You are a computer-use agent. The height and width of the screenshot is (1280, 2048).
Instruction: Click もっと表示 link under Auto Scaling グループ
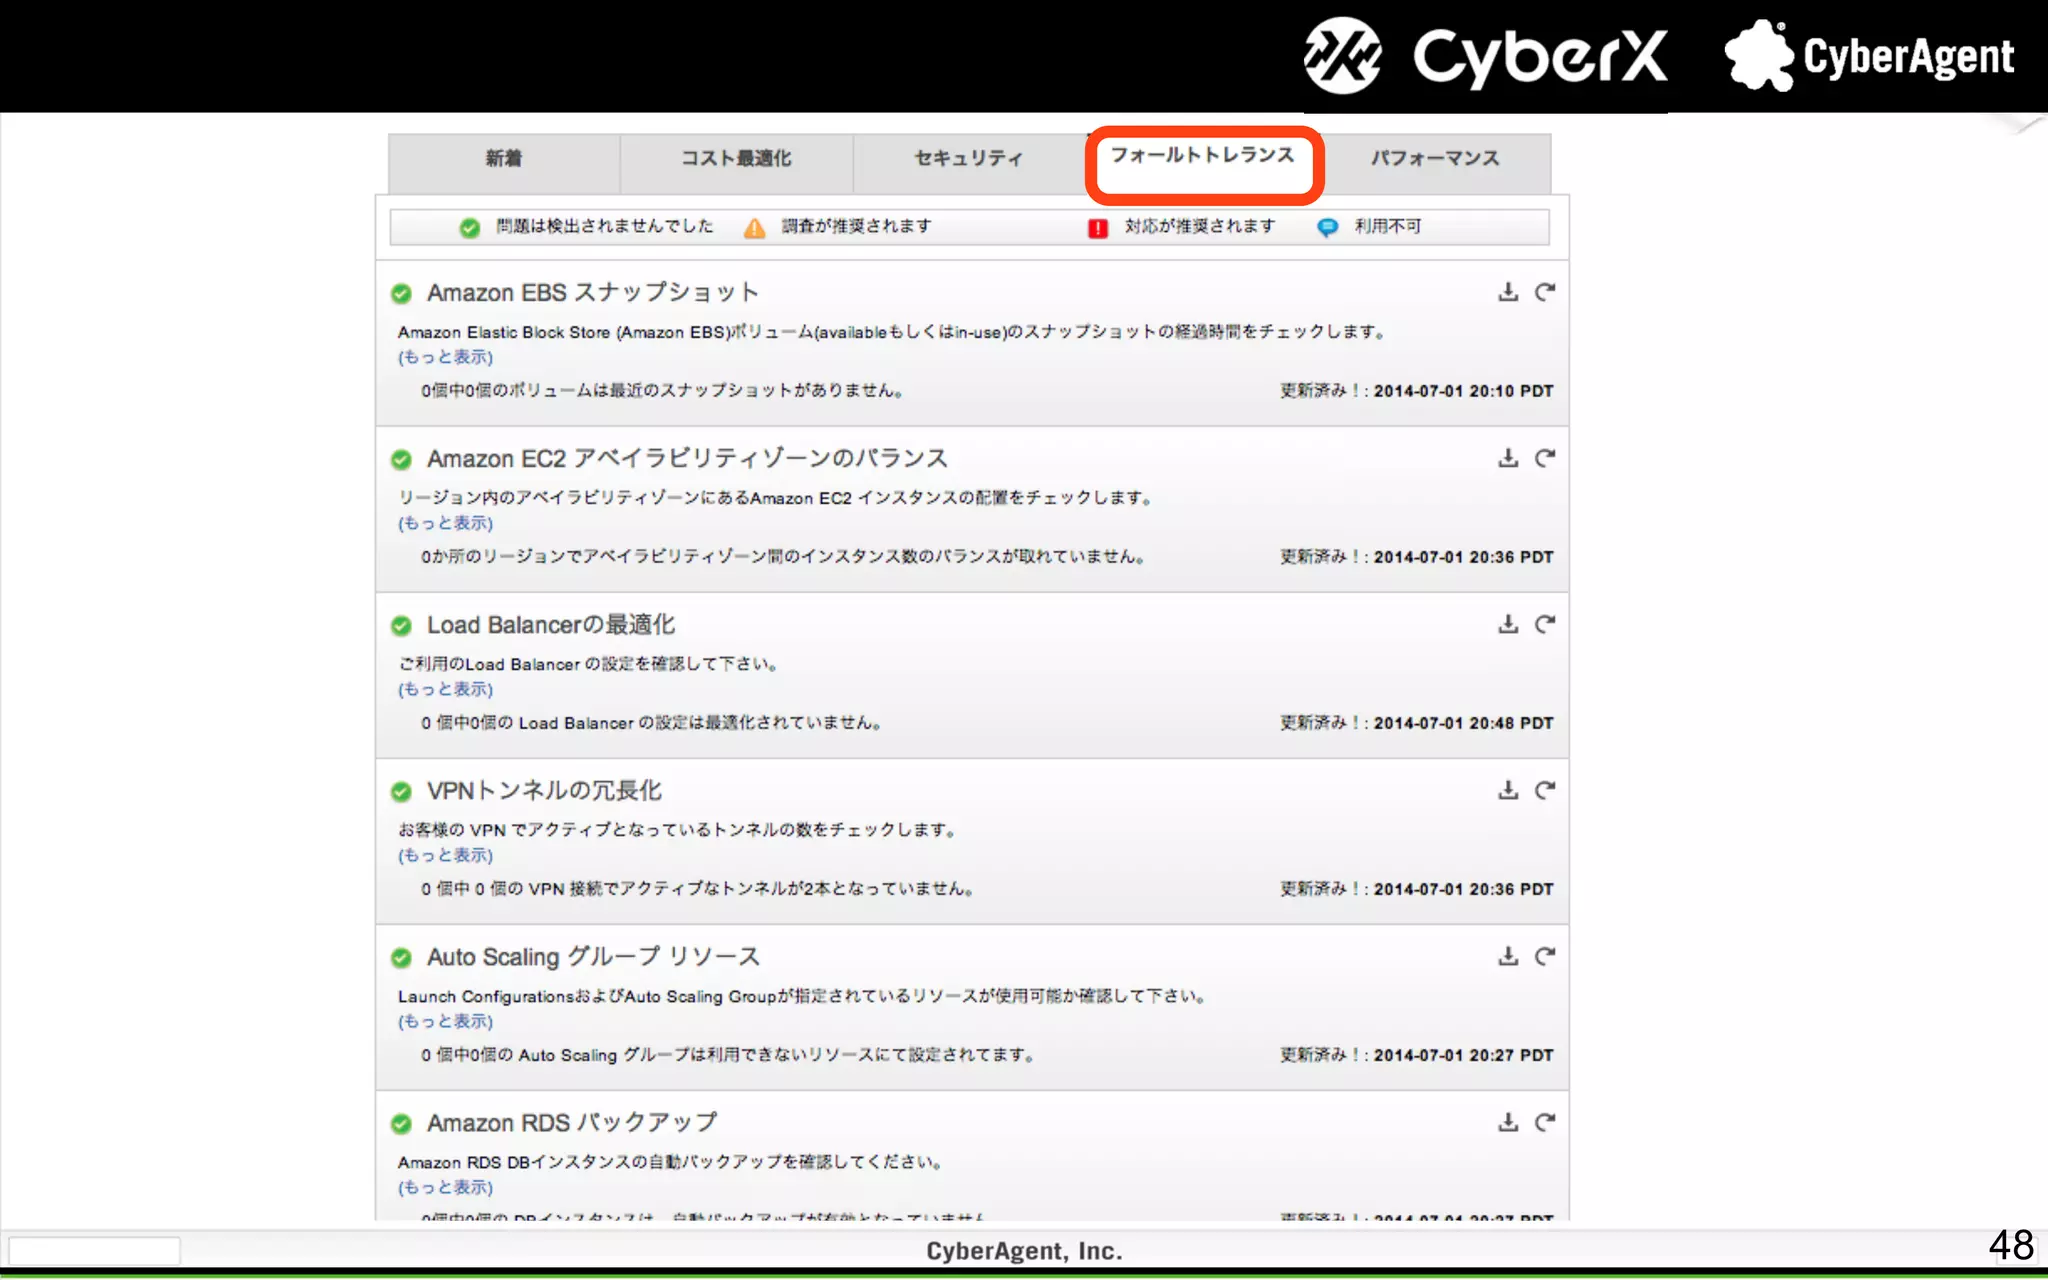click(x=445, y=1021)
